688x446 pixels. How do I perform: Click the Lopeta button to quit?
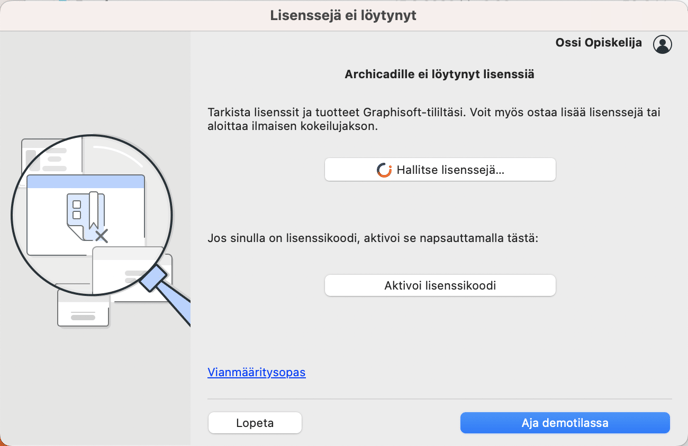(255, 423)
